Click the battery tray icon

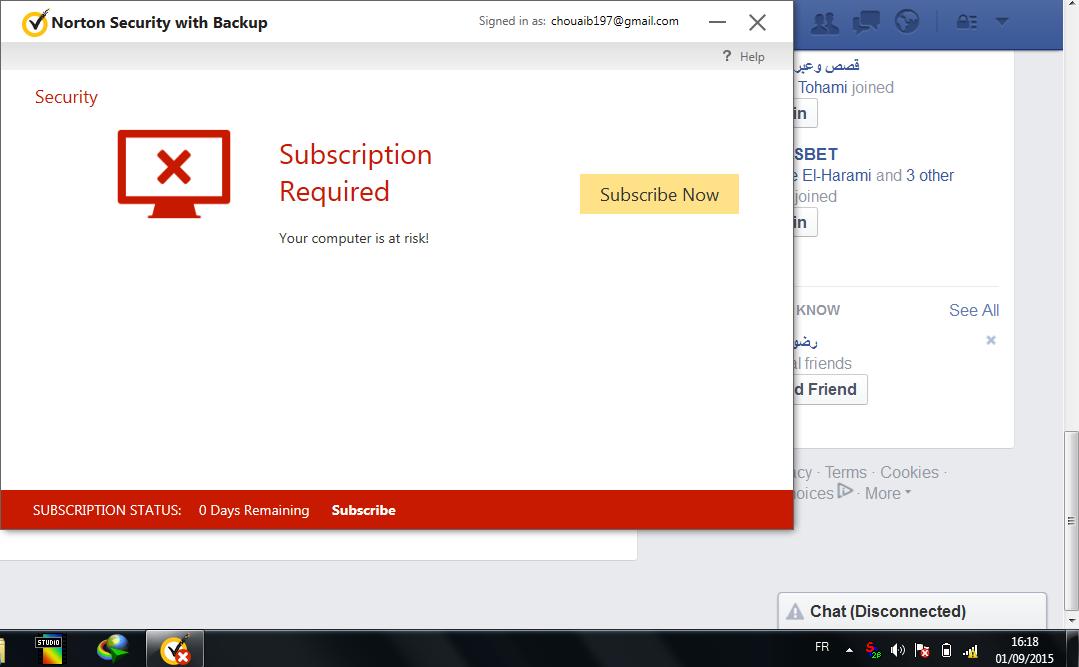(x=946, y=650)
